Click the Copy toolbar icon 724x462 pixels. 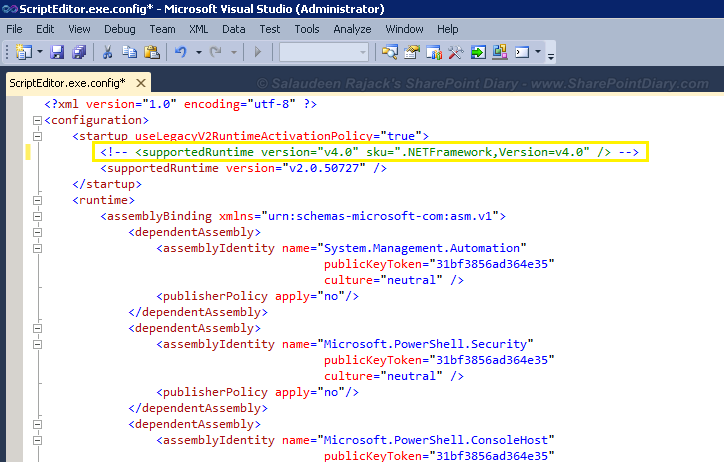coord(129,52)
